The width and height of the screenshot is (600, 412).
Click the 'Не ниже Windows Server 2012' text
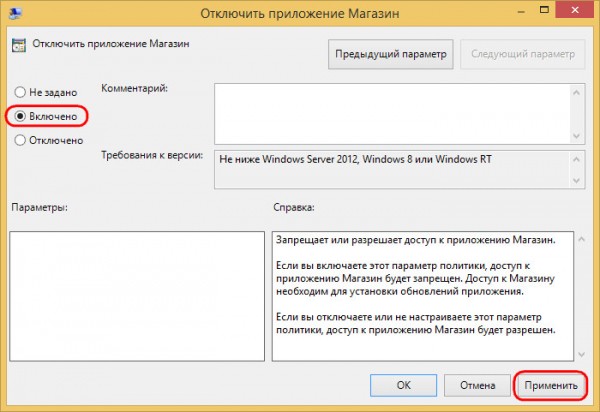click(x=289, y=159)
